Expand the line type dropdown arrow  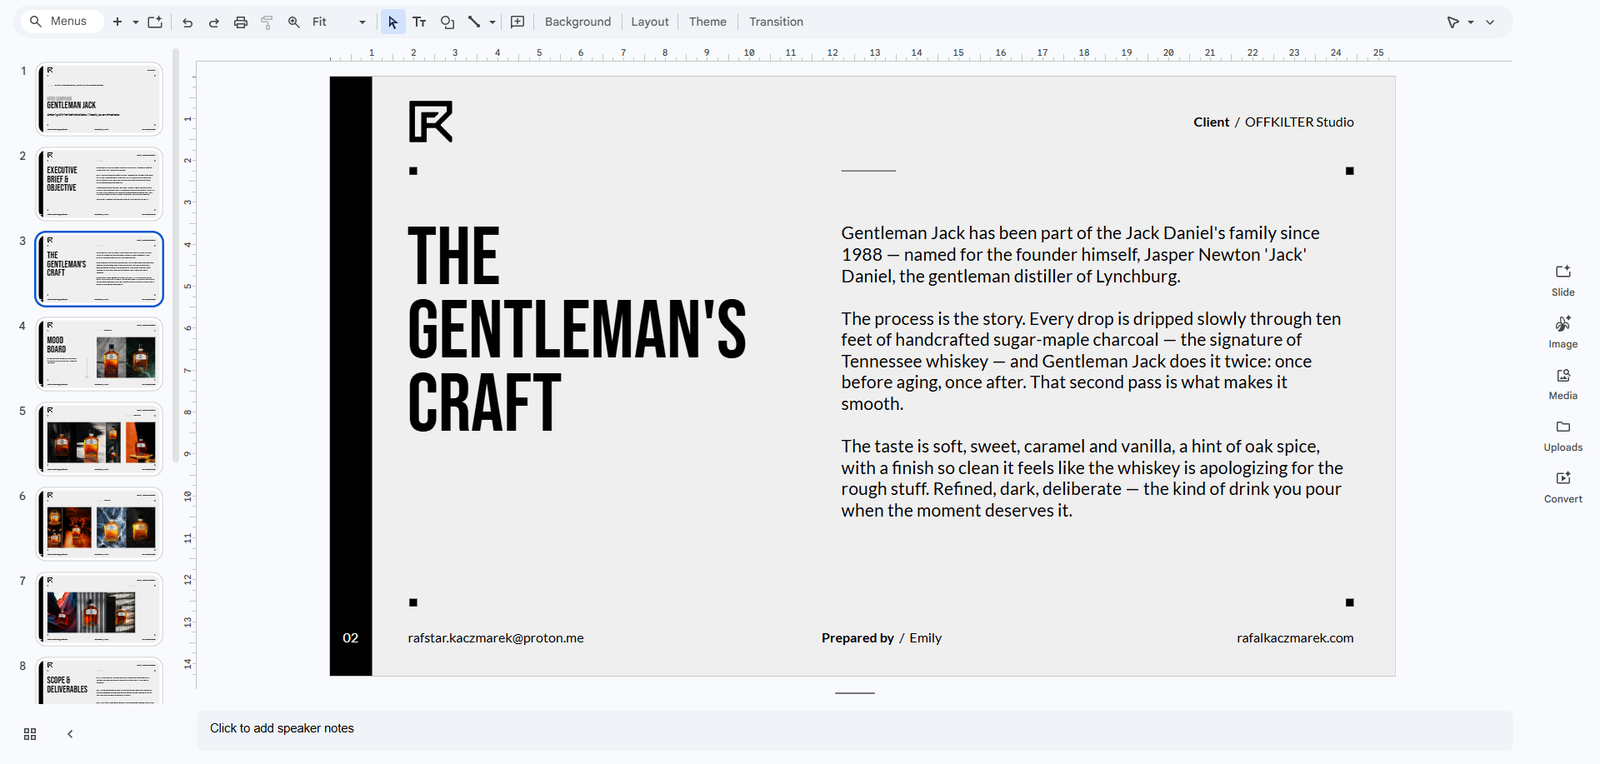point(492,22)
